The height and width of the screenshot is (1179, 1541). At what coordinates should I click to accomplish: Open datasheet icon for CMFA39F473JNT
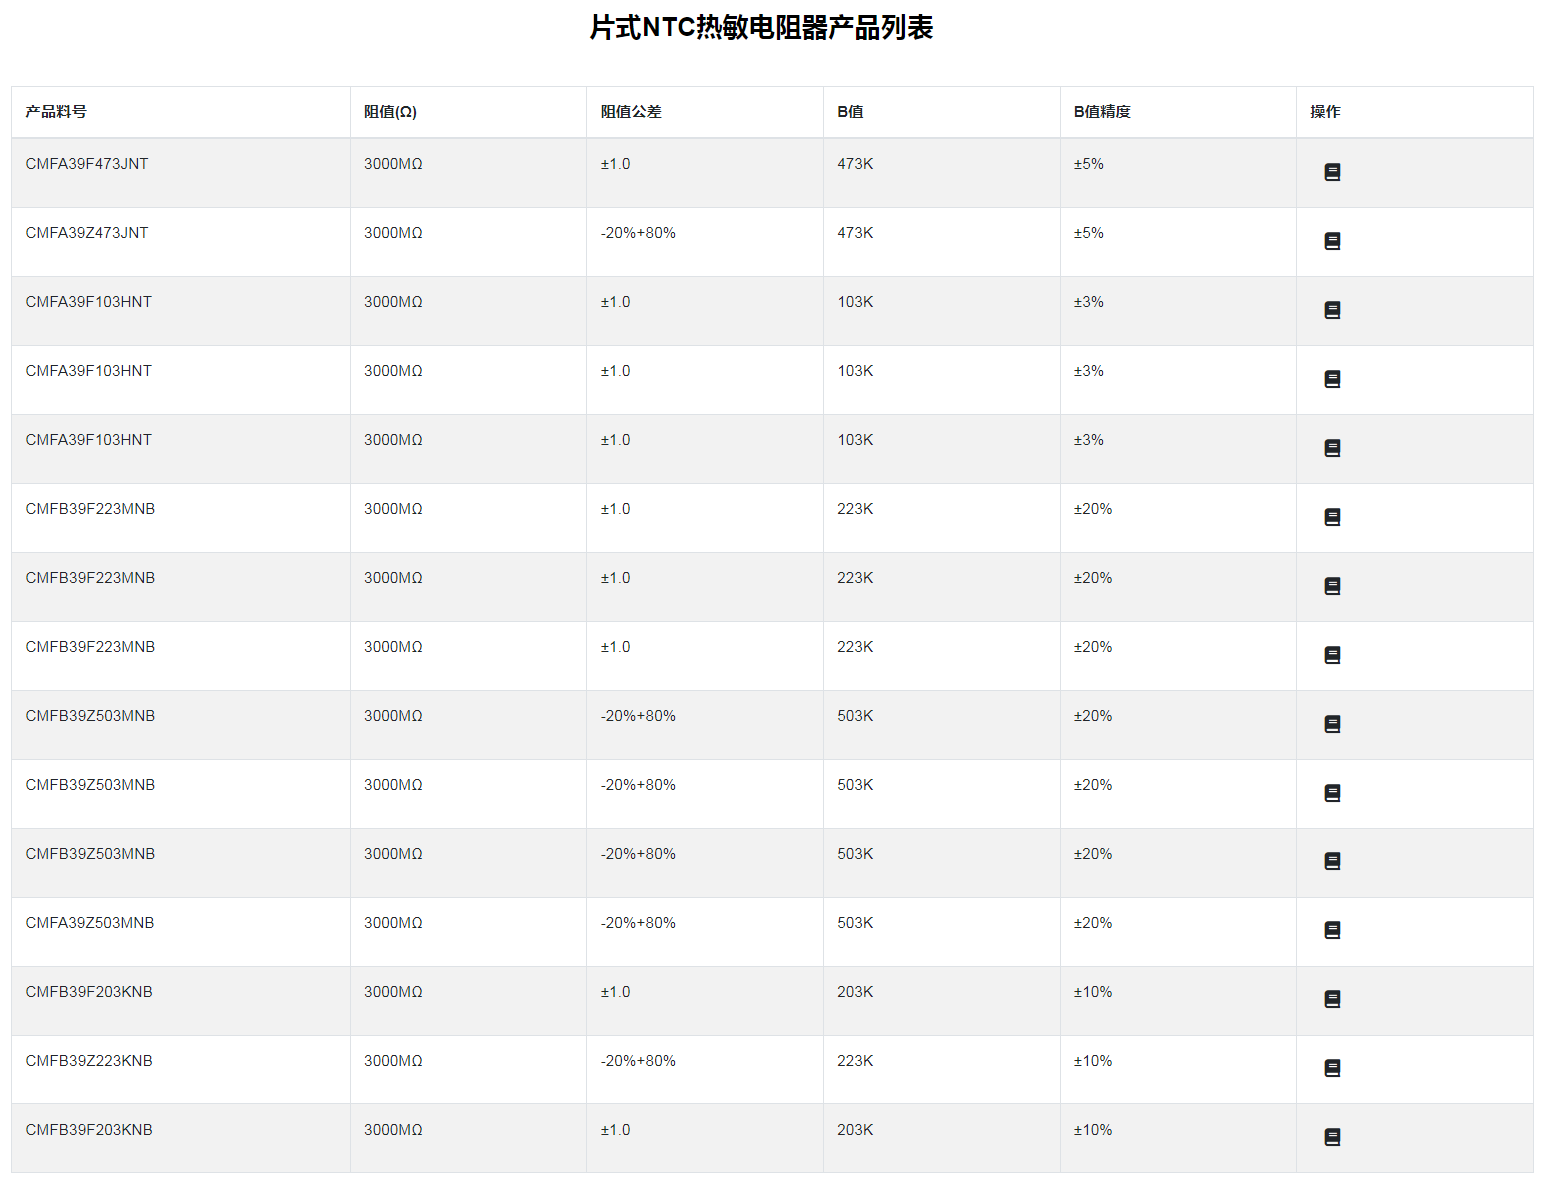tap(1332, 172)
